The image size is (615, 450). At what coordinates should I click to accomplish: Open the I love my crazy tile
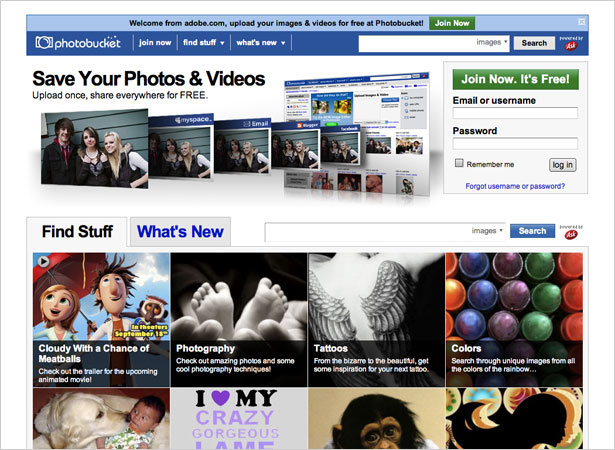(239, 419)
